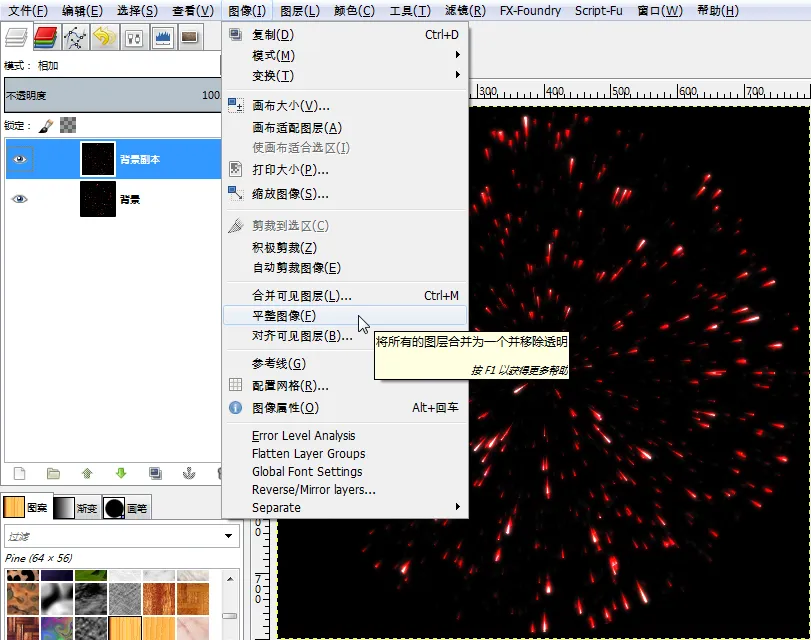Image resolution: width=811 pixels, height=640 pixels.
Task: Open the 图层(L) menu
Action: [x=300, y=10]
